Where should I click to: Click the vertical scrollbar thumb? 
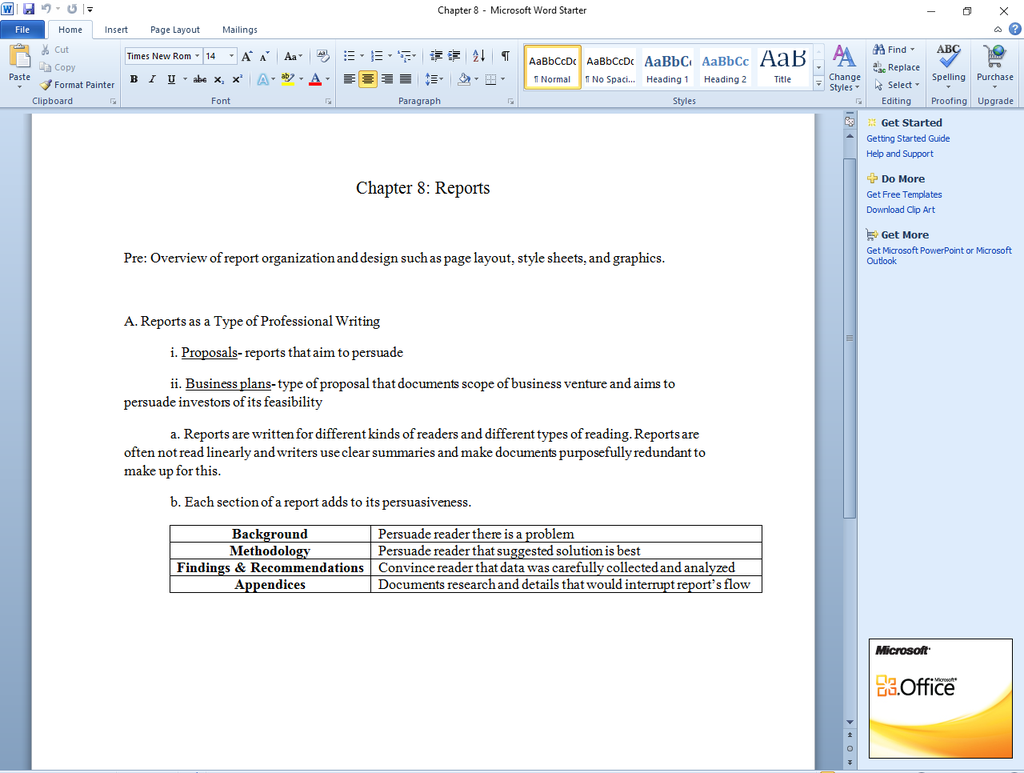(850, 338)
